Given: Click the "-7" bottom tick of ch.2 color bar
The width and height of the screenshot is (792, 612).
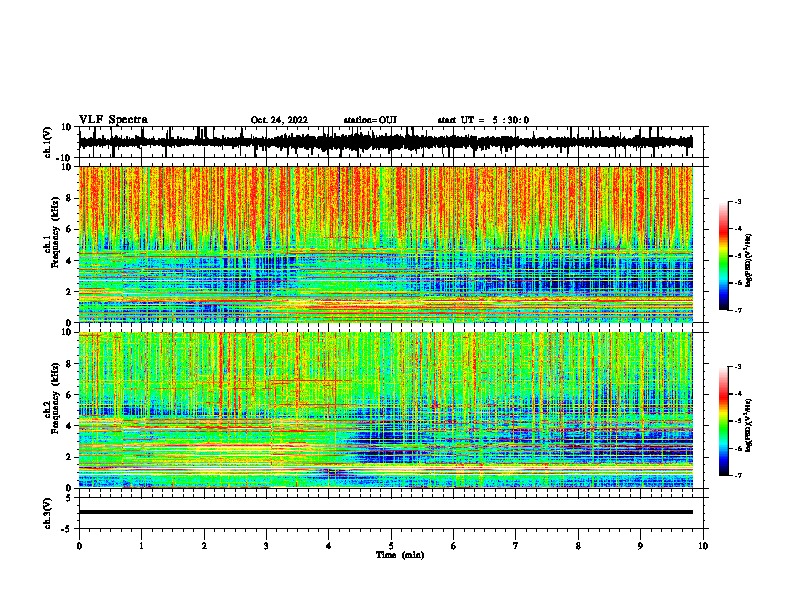Looking at the screenshot, I should [738, 475].
